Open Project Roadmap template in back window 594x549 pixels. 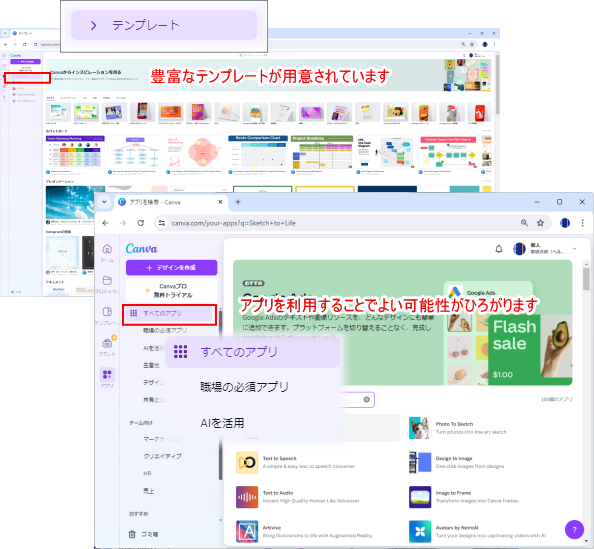click(x=322, y=152)
